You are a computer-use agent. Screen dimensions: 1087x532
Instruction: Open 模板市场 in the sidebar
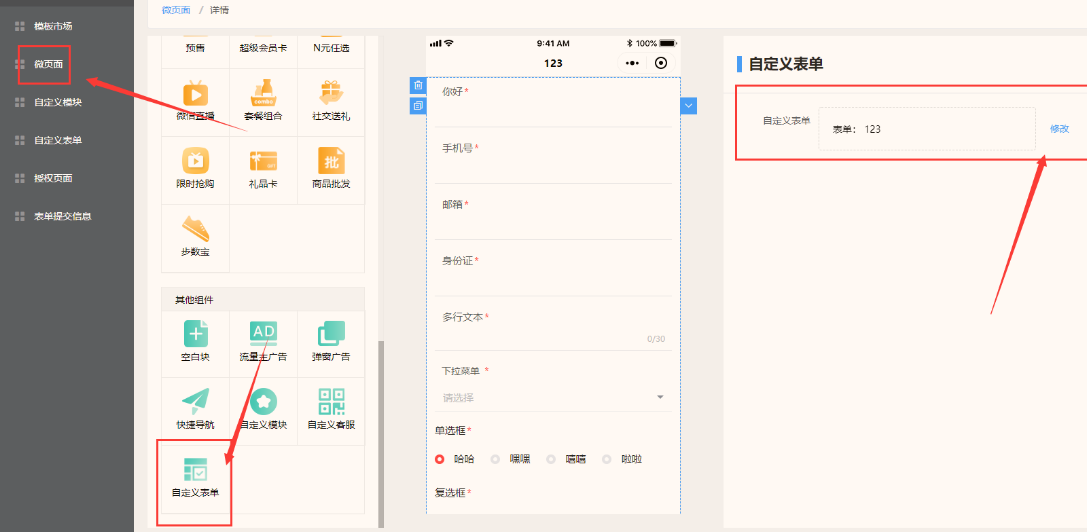[x=53, y=26]
